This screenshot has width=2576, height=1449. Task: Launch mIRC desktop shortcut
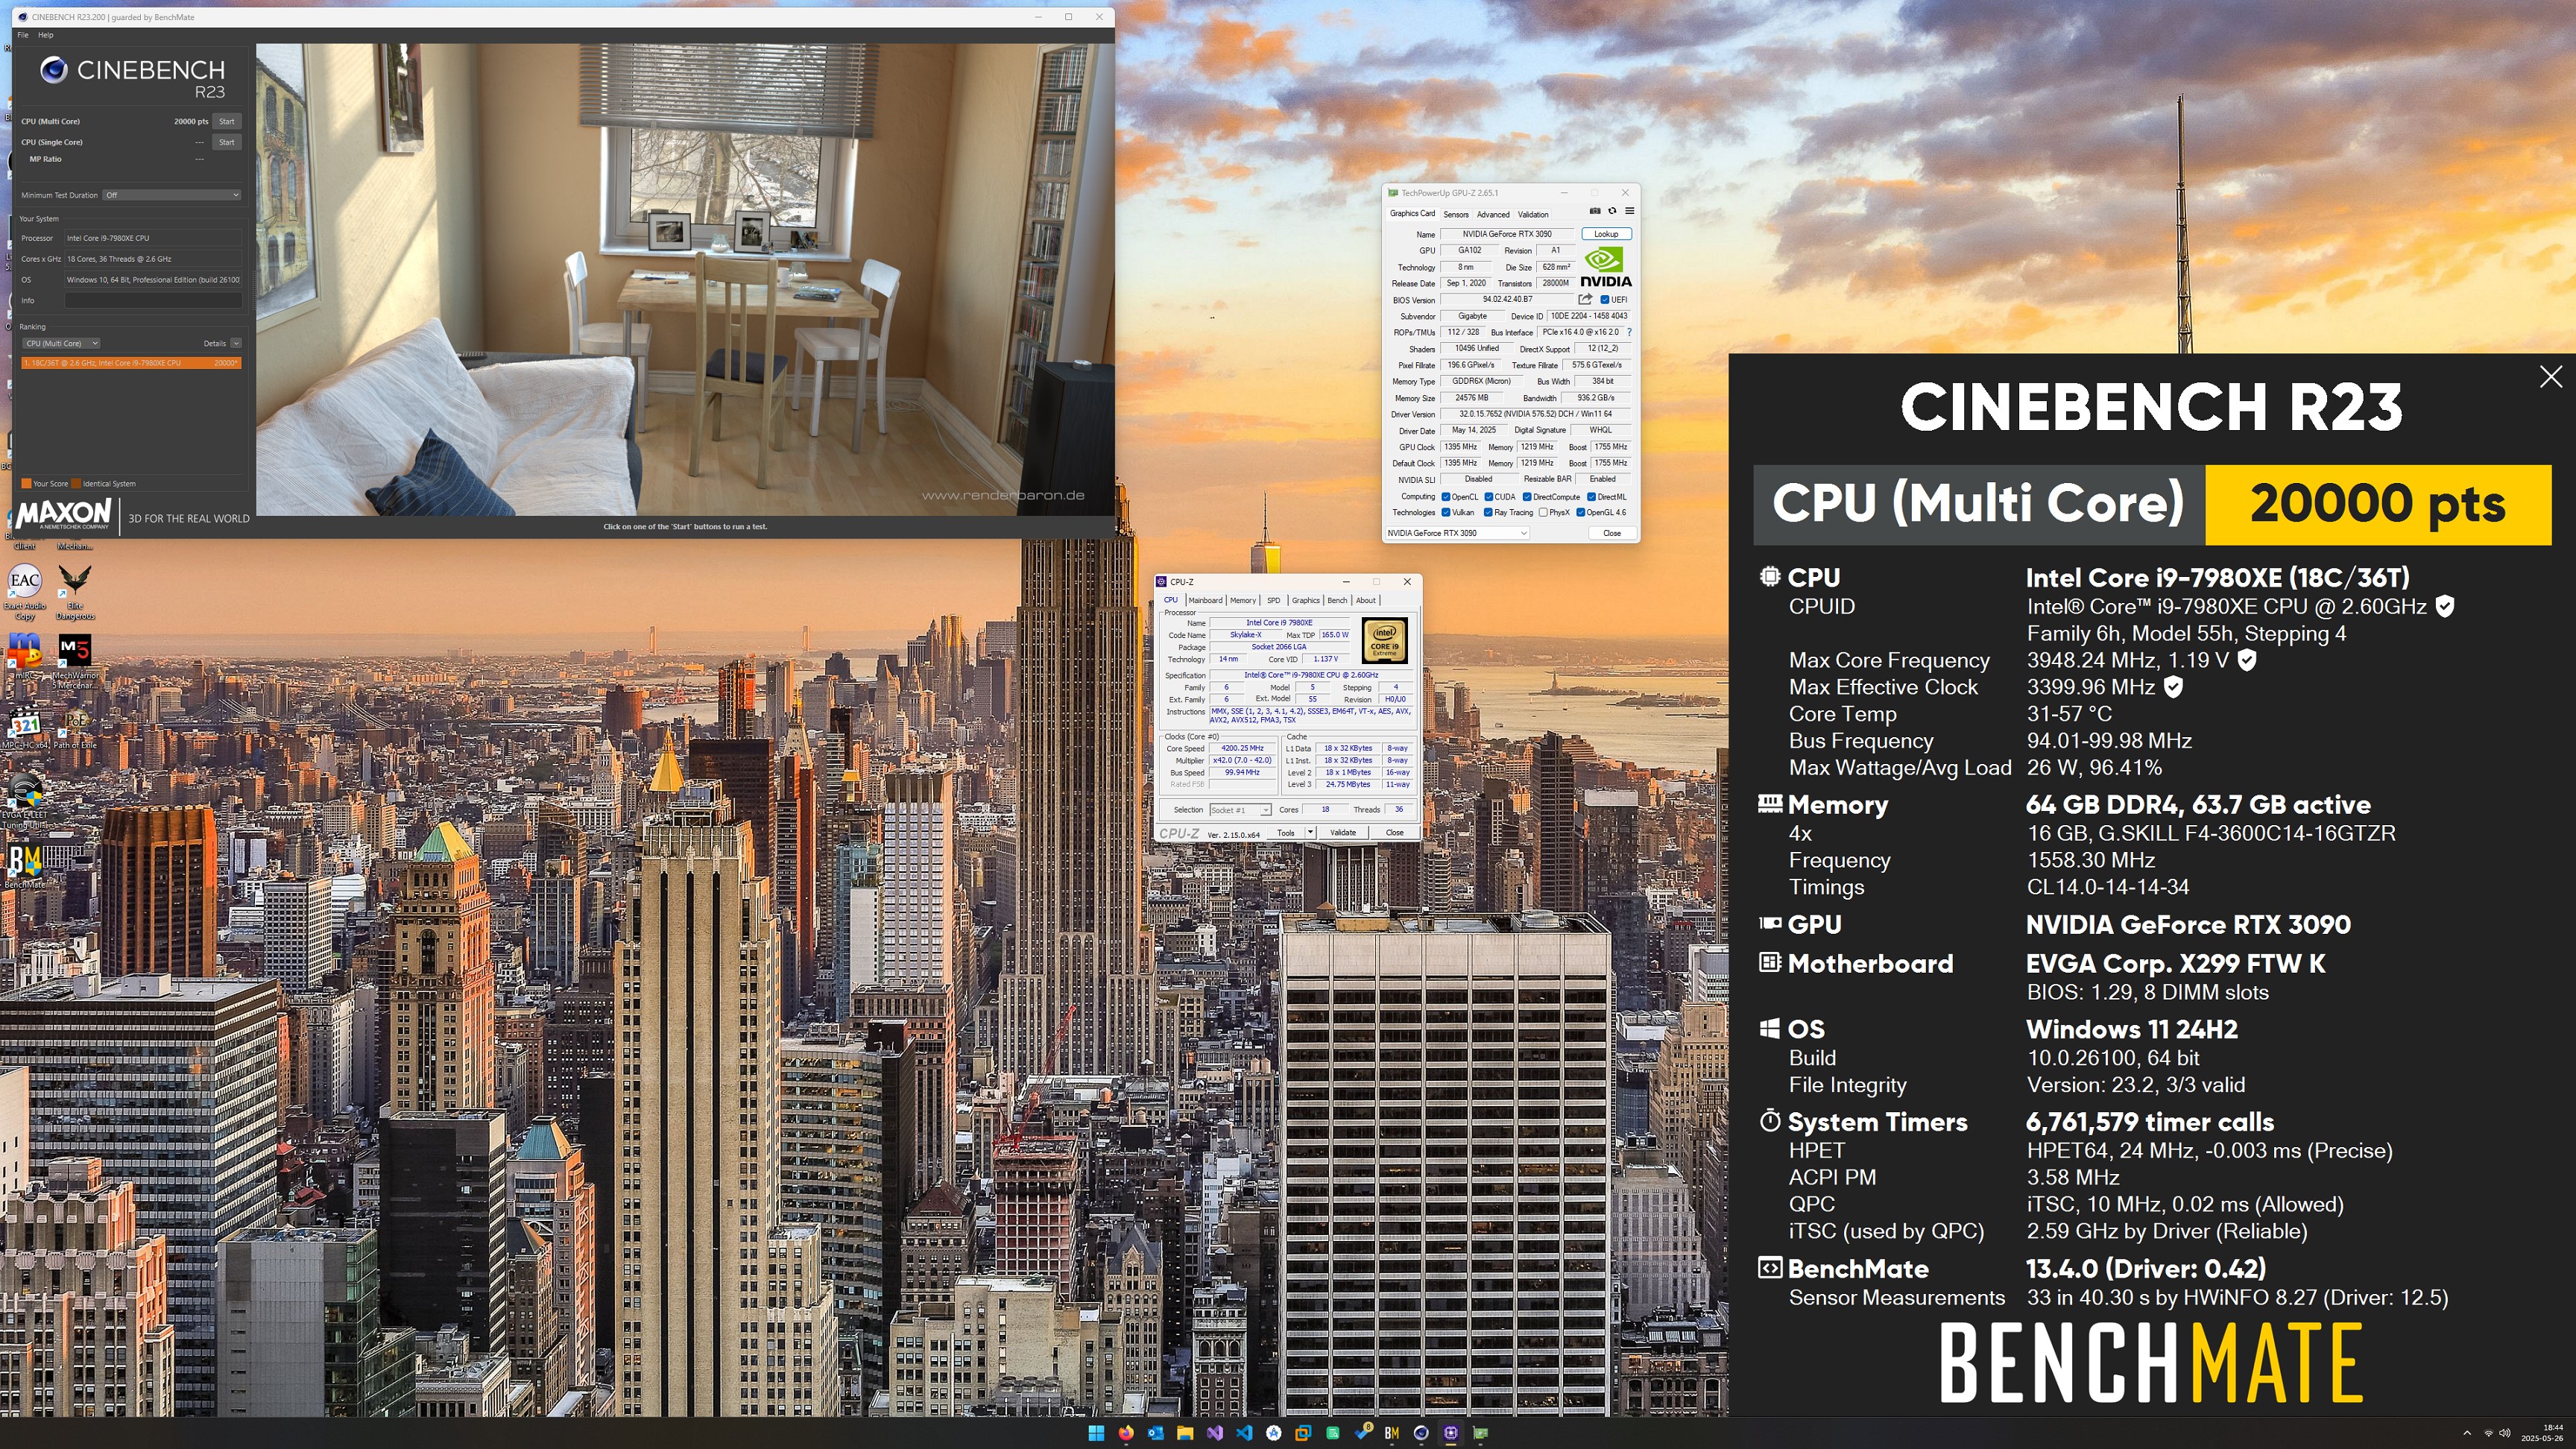[24, 655]
